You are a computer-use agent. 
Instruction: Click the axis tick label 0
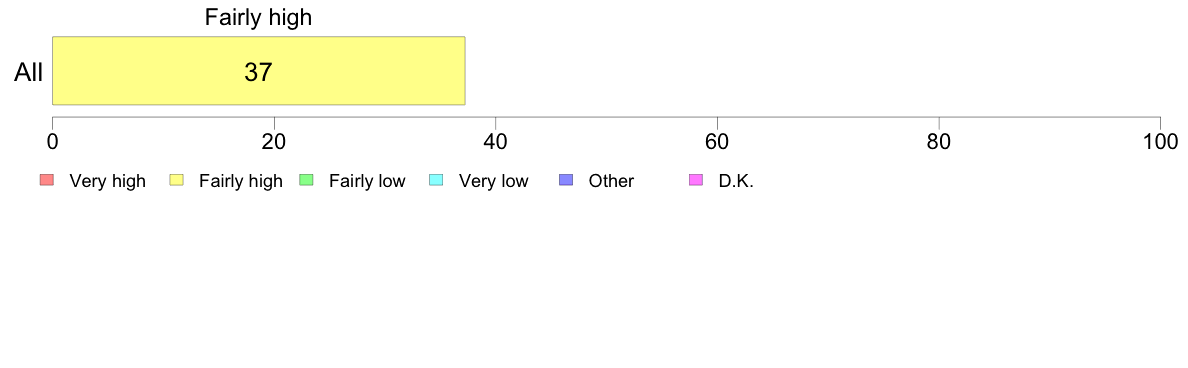(52, 141)
